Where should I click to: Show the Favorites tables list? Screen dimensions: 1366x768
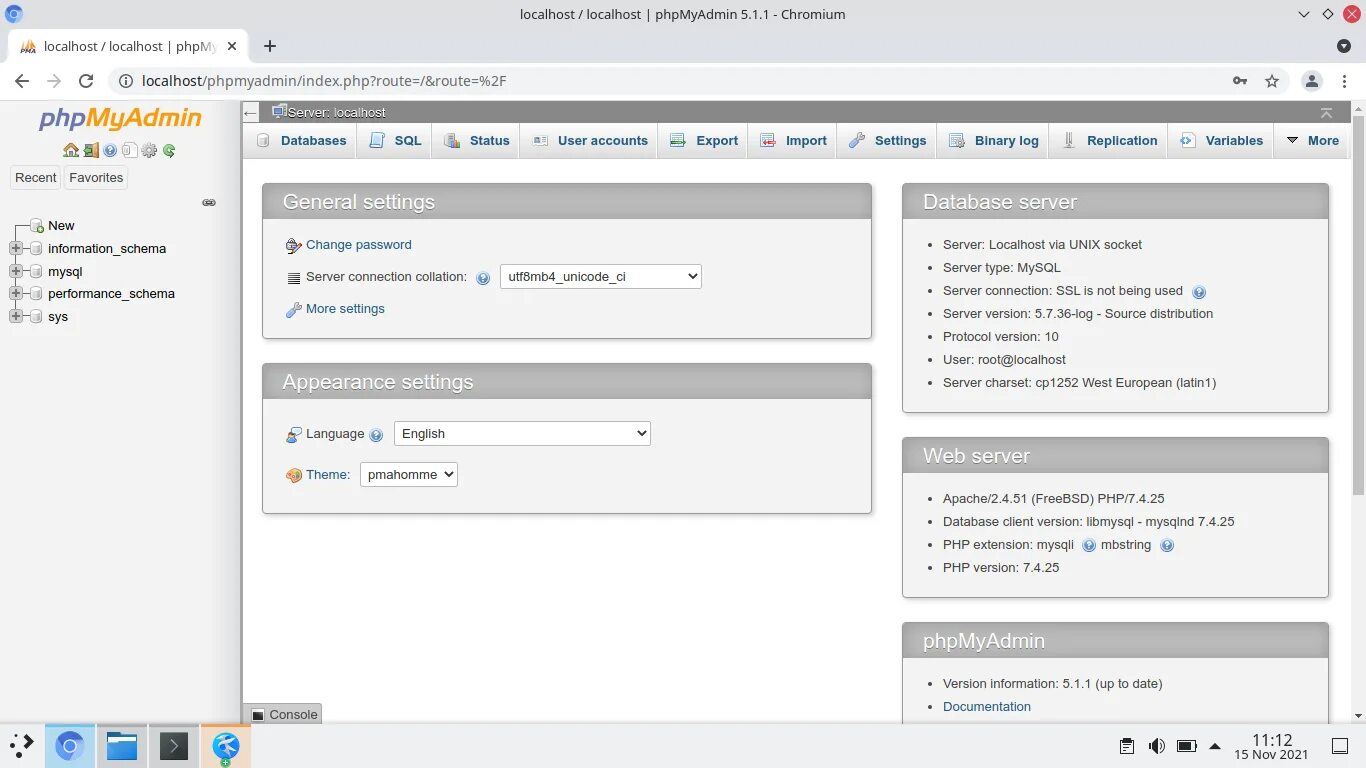[x=96, y=178]
